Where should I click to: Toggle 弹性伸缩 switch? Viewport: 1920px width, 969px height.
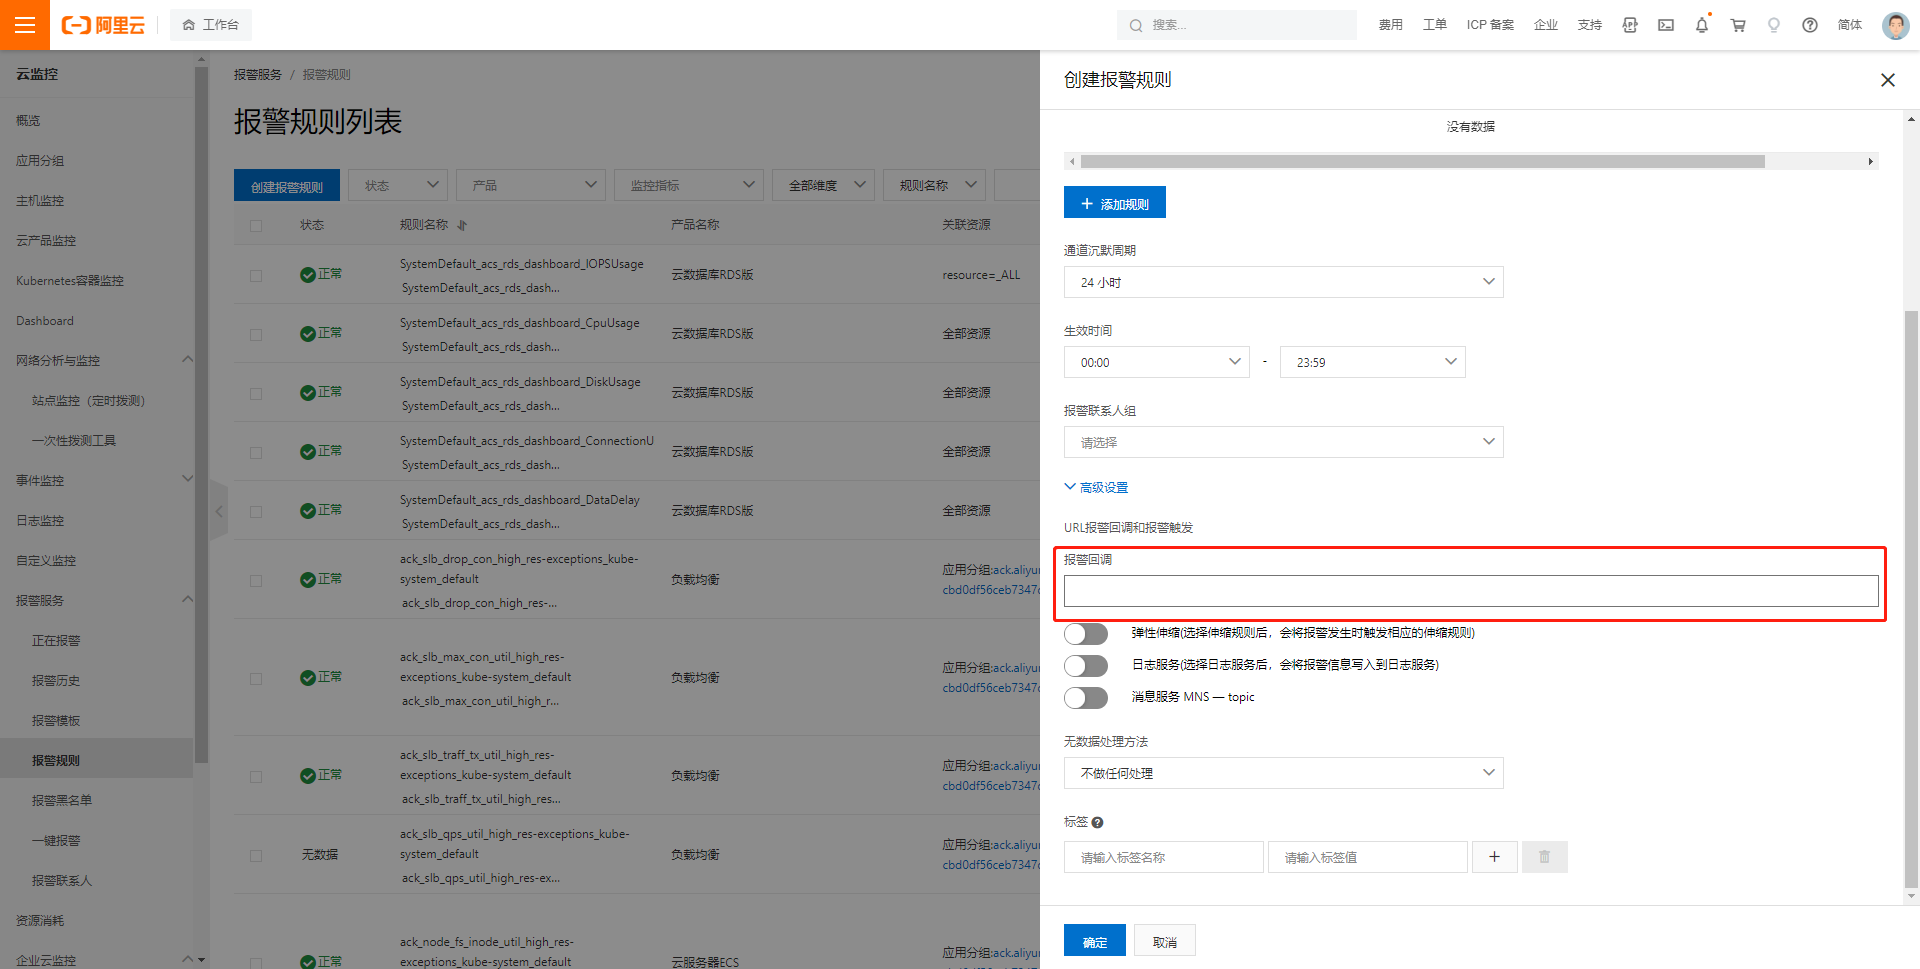tap(1086, 634)
